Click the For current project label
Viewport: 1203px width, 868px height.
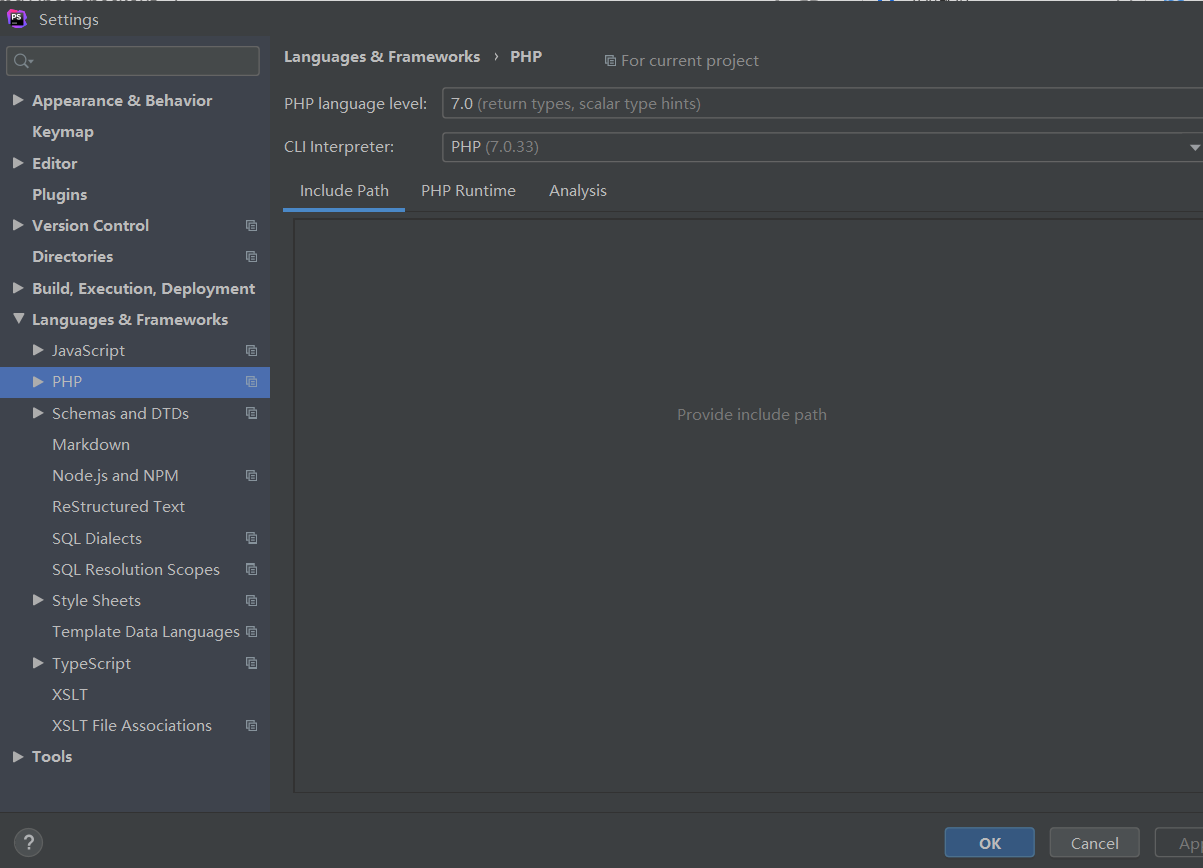tap(690, 61)
